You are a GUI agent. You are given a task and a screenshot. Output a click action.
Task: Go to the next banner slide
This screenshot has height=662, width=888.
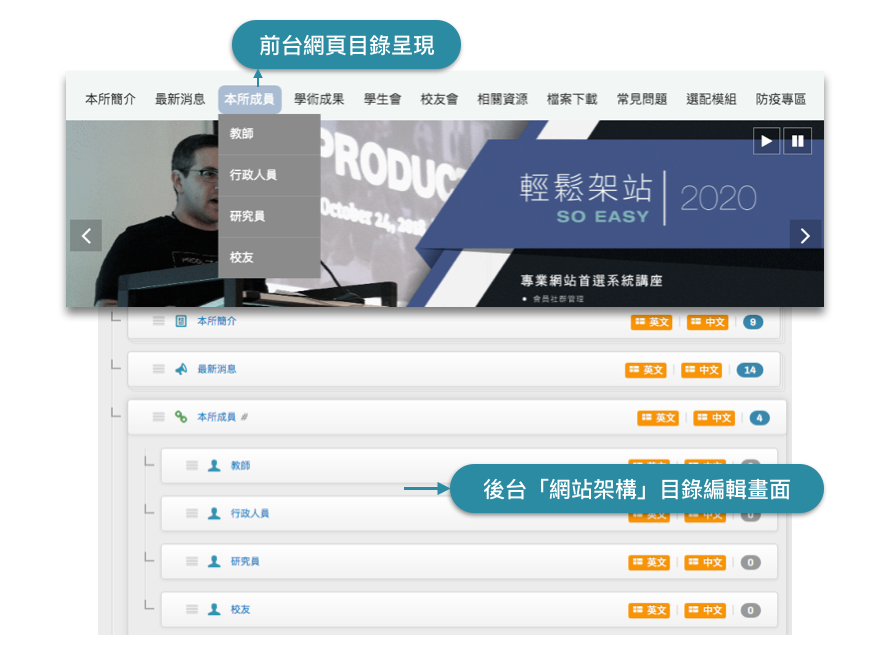pyautogui.click(x=805, y=236)
